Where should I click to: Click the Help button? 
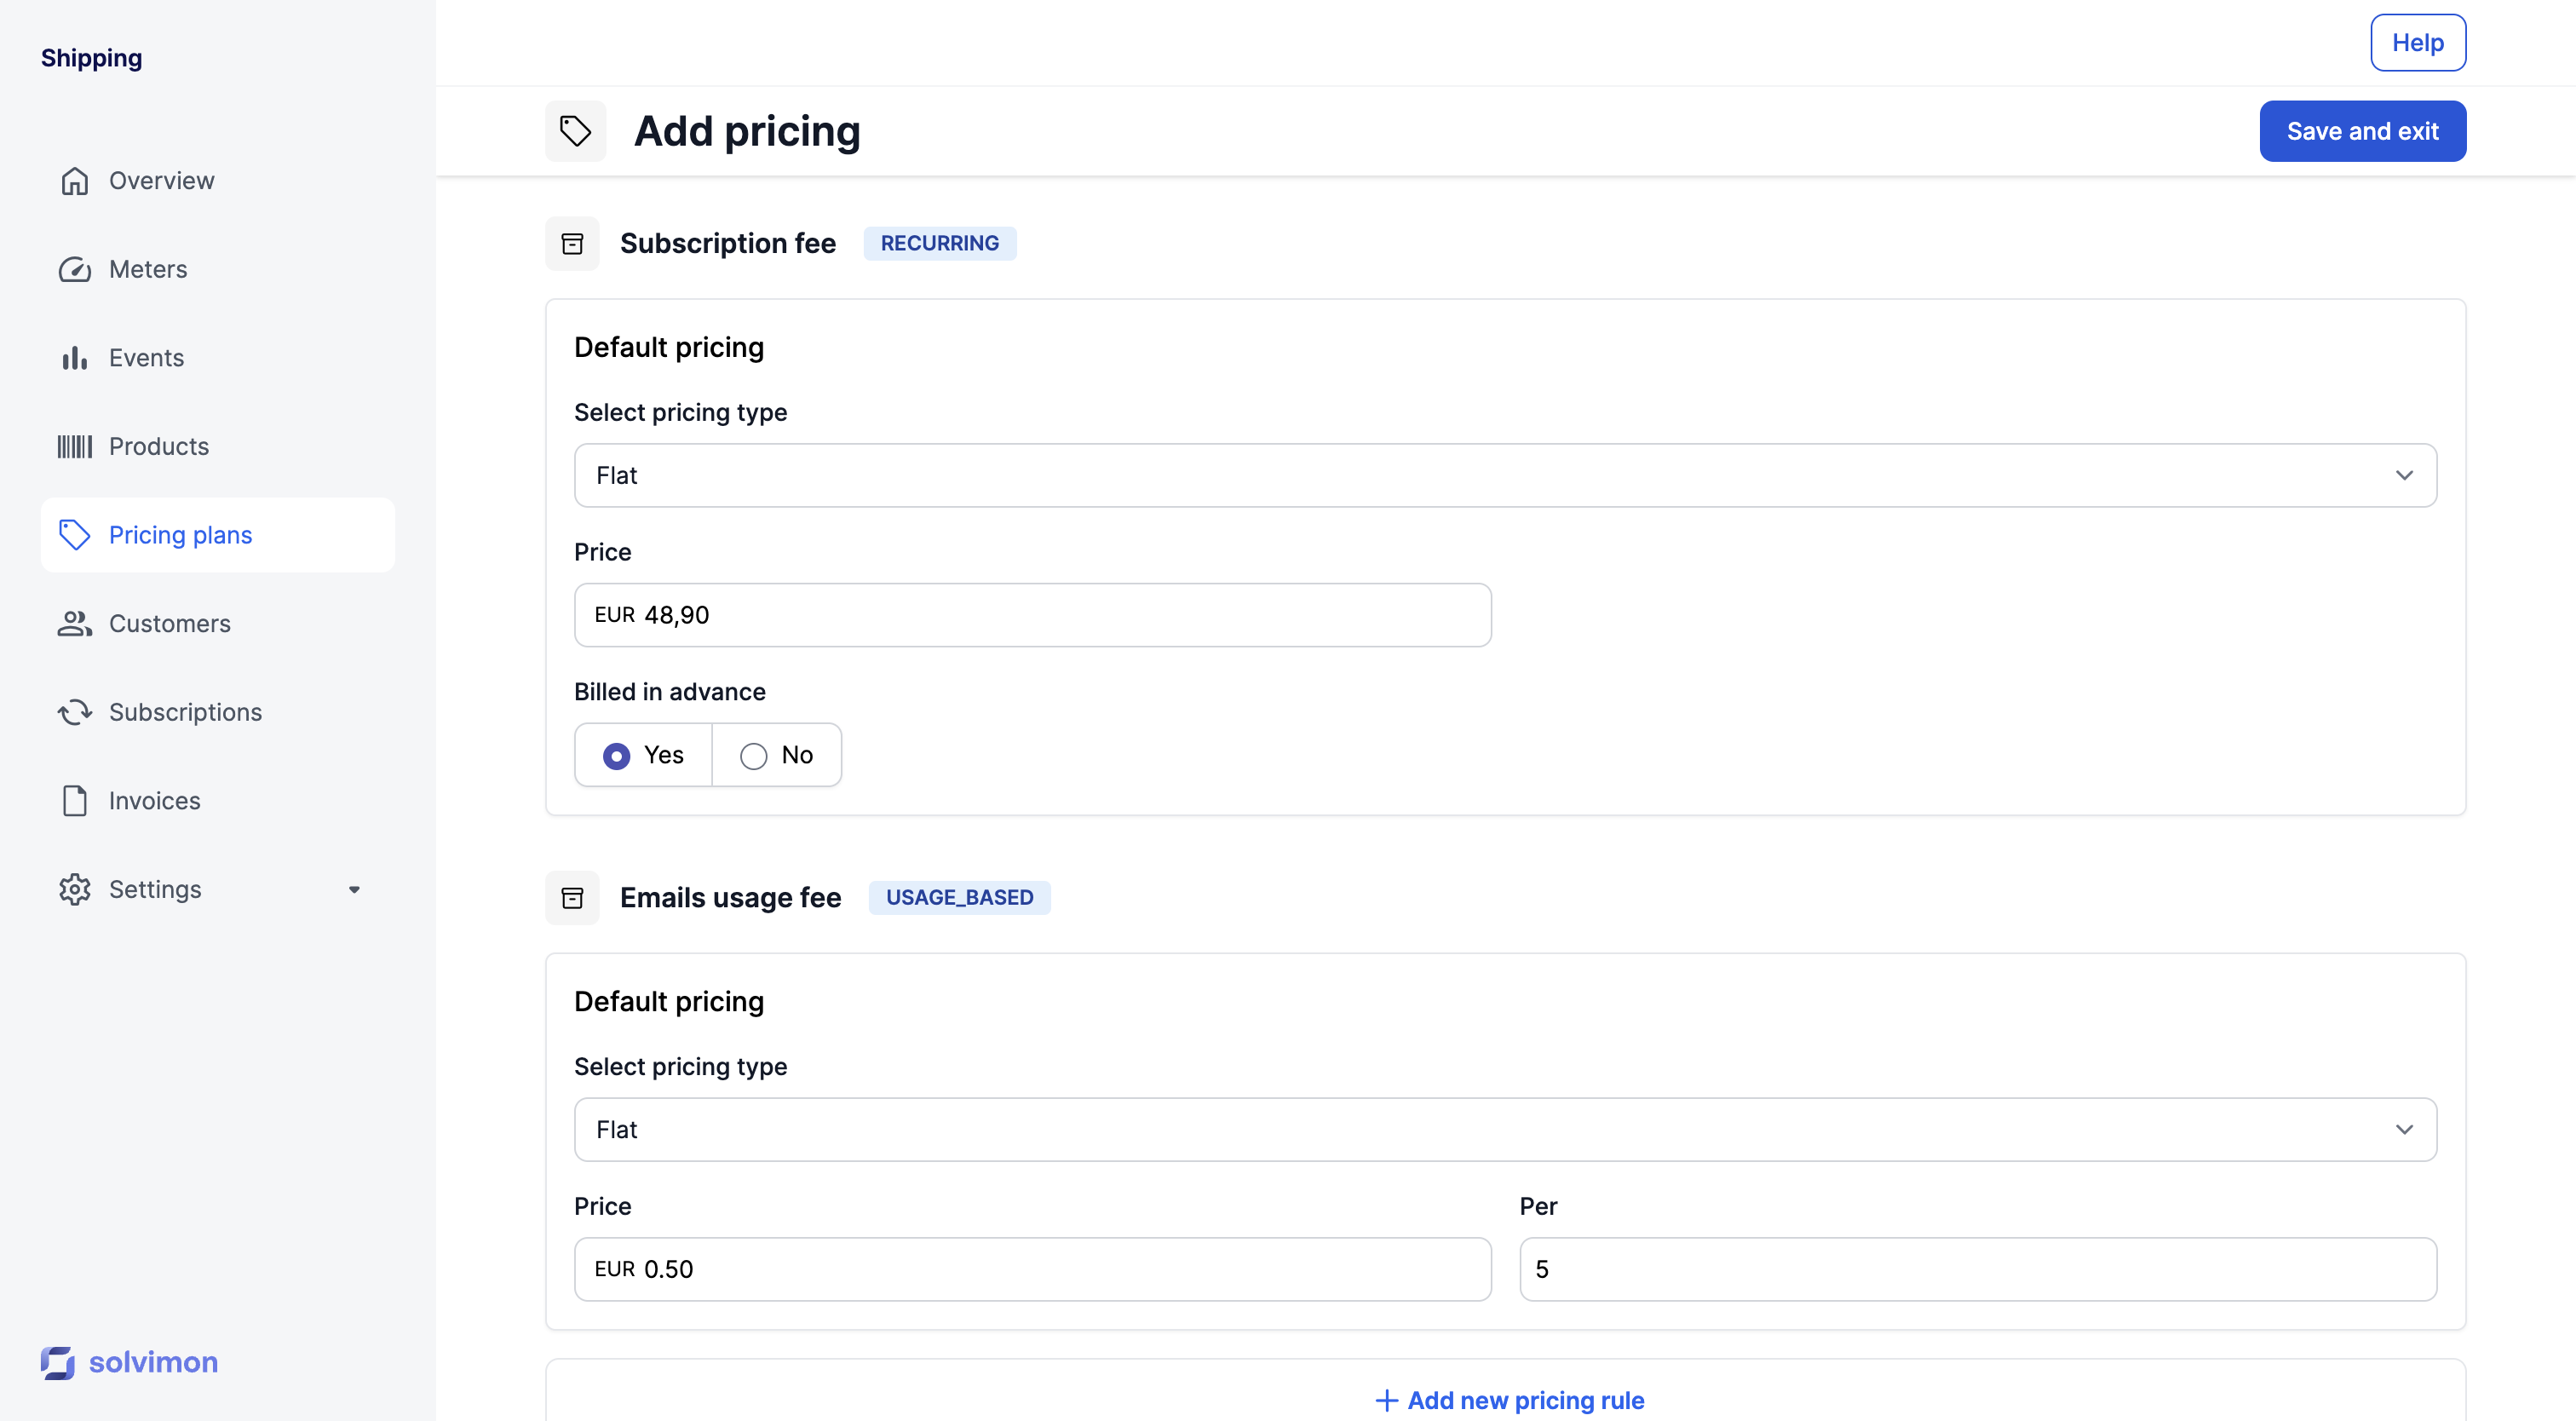coord(2417,43)
